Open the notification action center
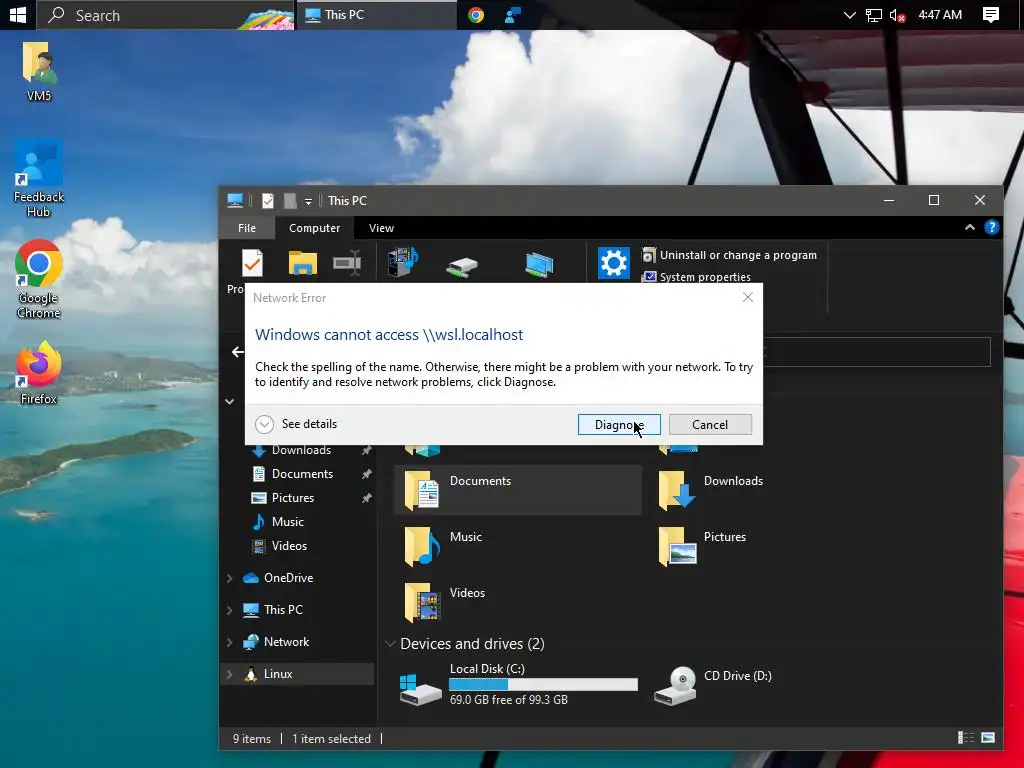The height and width of the screenshot is (768, 1024). [991, 15]
